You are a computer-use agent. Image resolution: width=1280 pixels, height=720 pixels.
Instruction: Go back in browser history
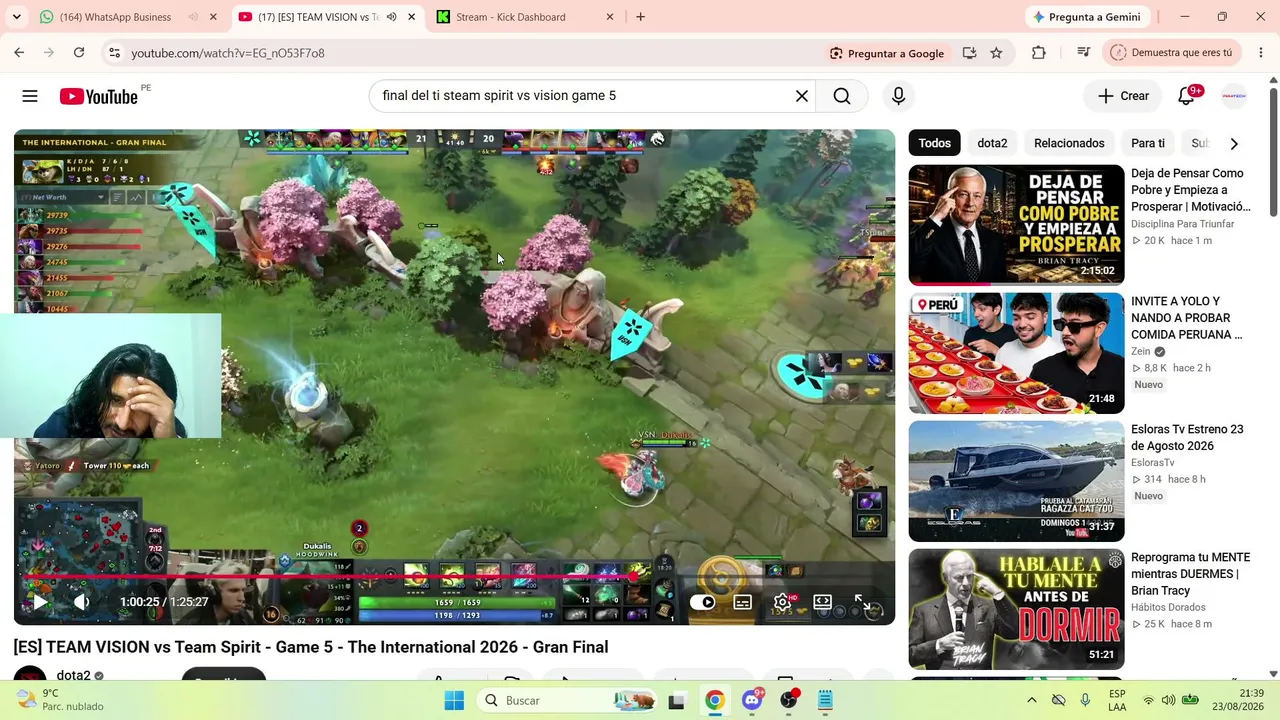point(19,53)
